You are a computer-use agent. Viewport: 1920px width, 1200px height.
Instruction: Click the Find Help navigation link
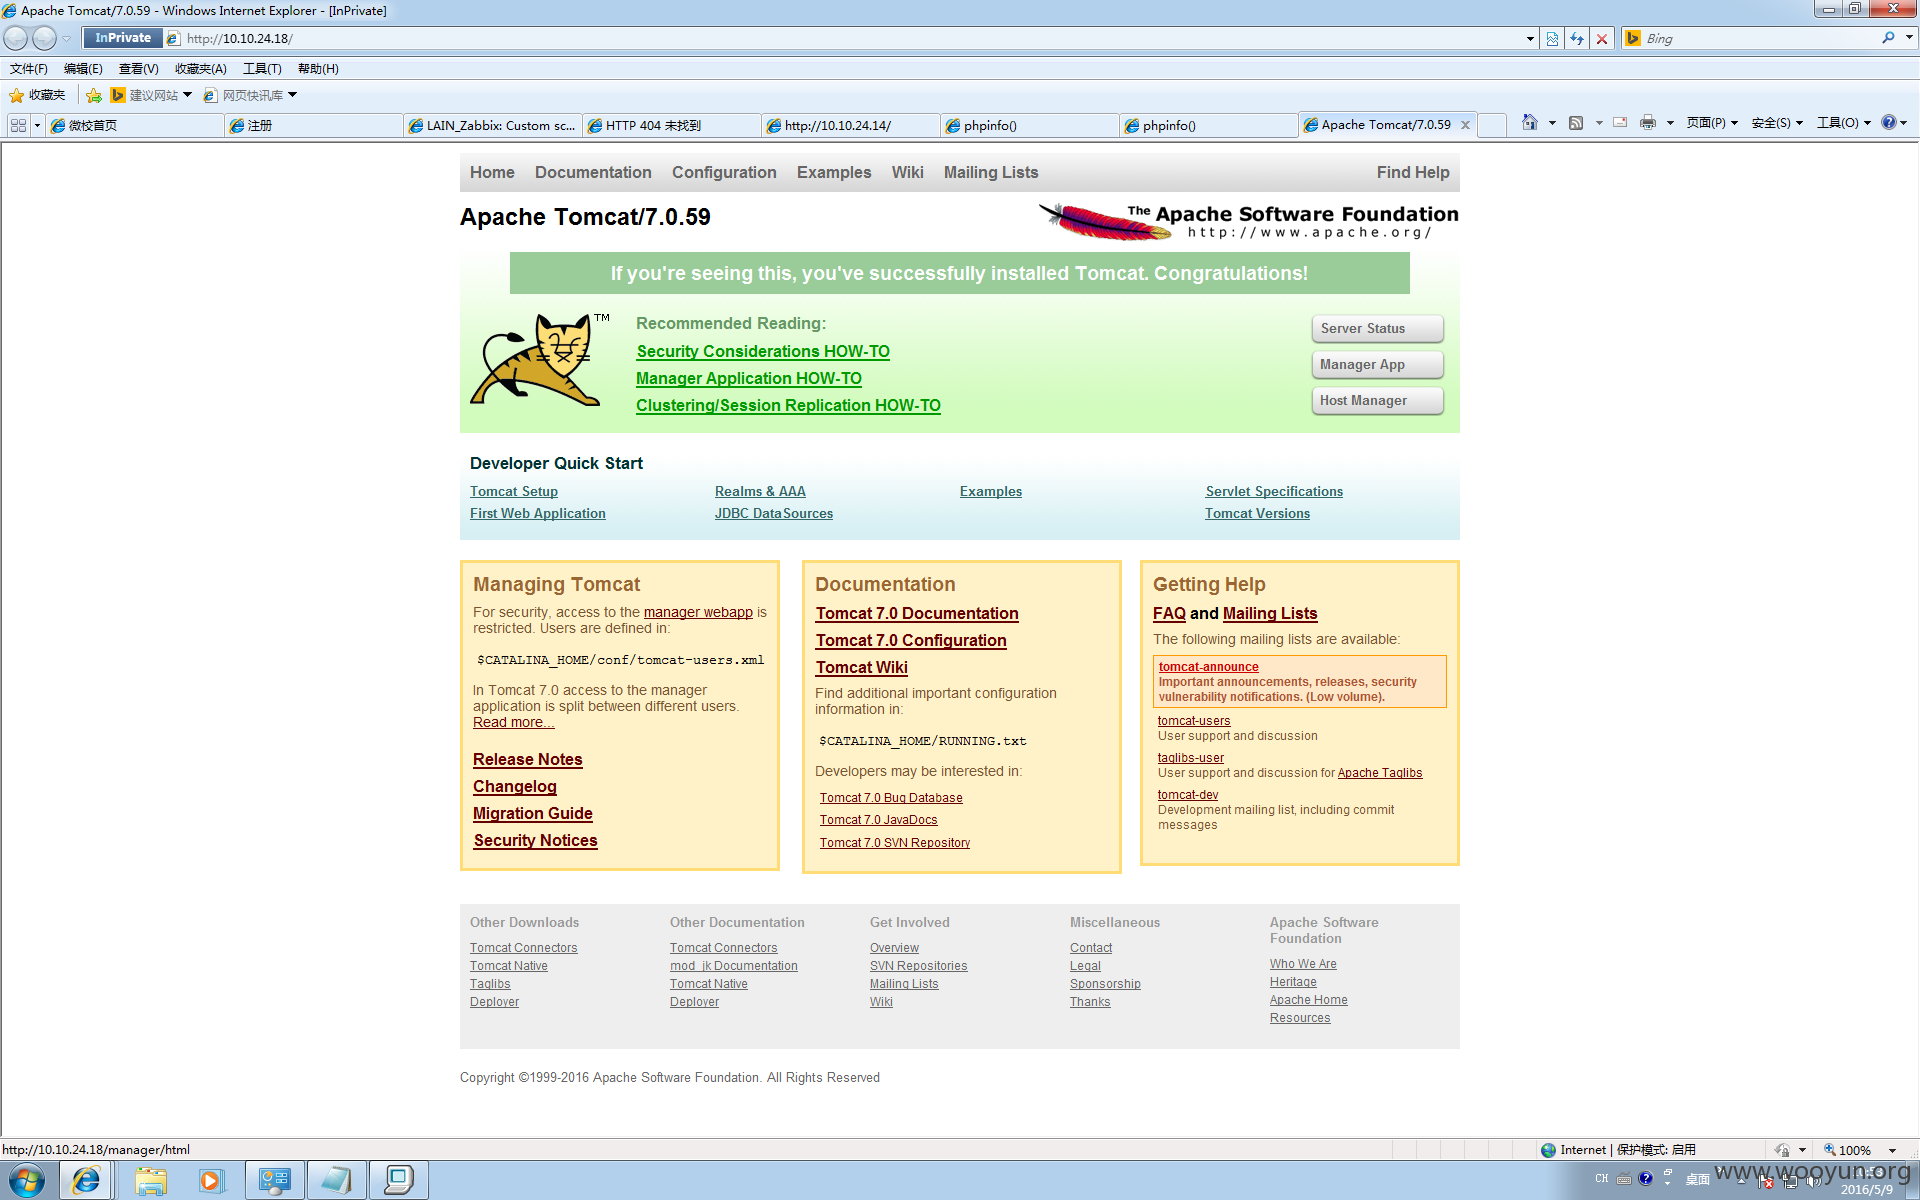click(1412, 173)
